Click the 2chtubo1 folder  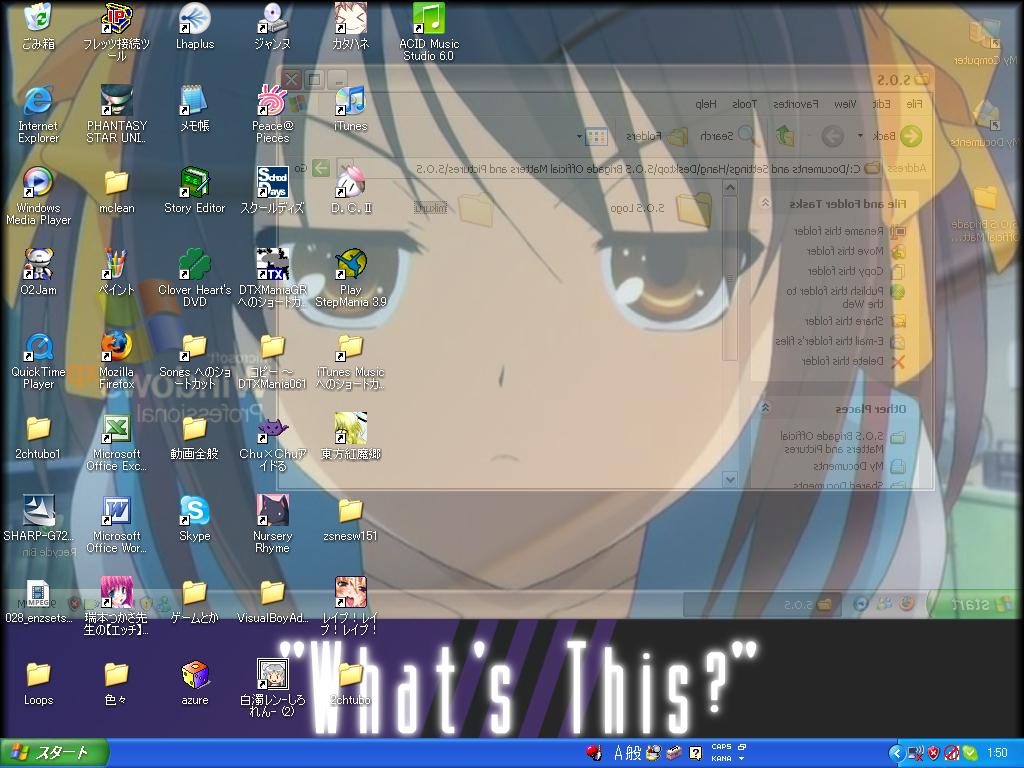(x=38, y=436)
